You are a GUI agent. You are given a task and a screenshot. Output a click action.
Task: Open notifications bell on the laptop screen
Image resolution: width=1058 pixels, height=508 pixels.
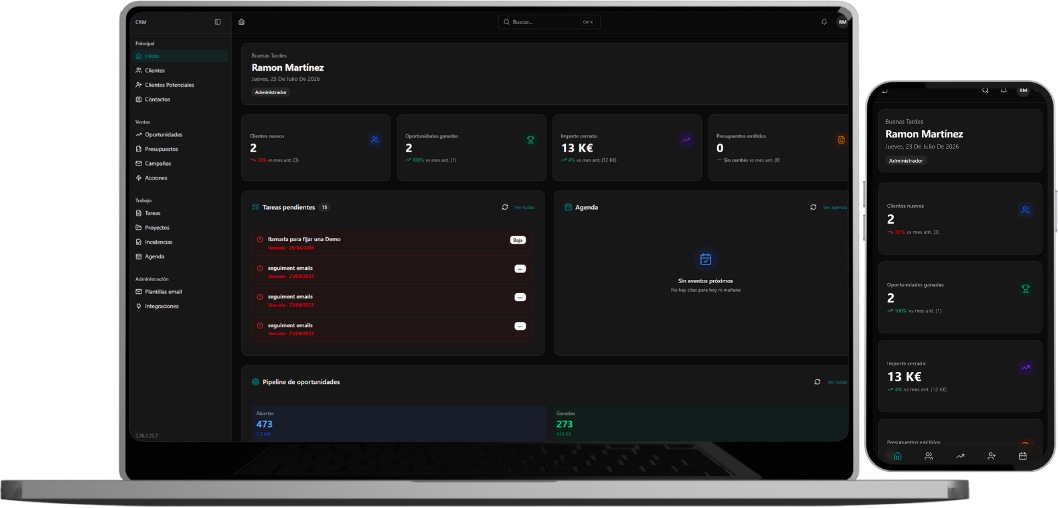tap(824, 22)
